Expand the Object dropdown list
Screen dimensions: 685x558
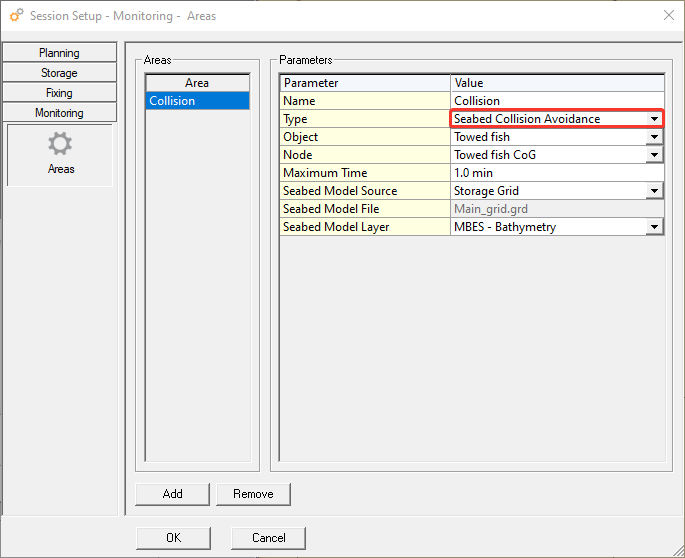655,137
